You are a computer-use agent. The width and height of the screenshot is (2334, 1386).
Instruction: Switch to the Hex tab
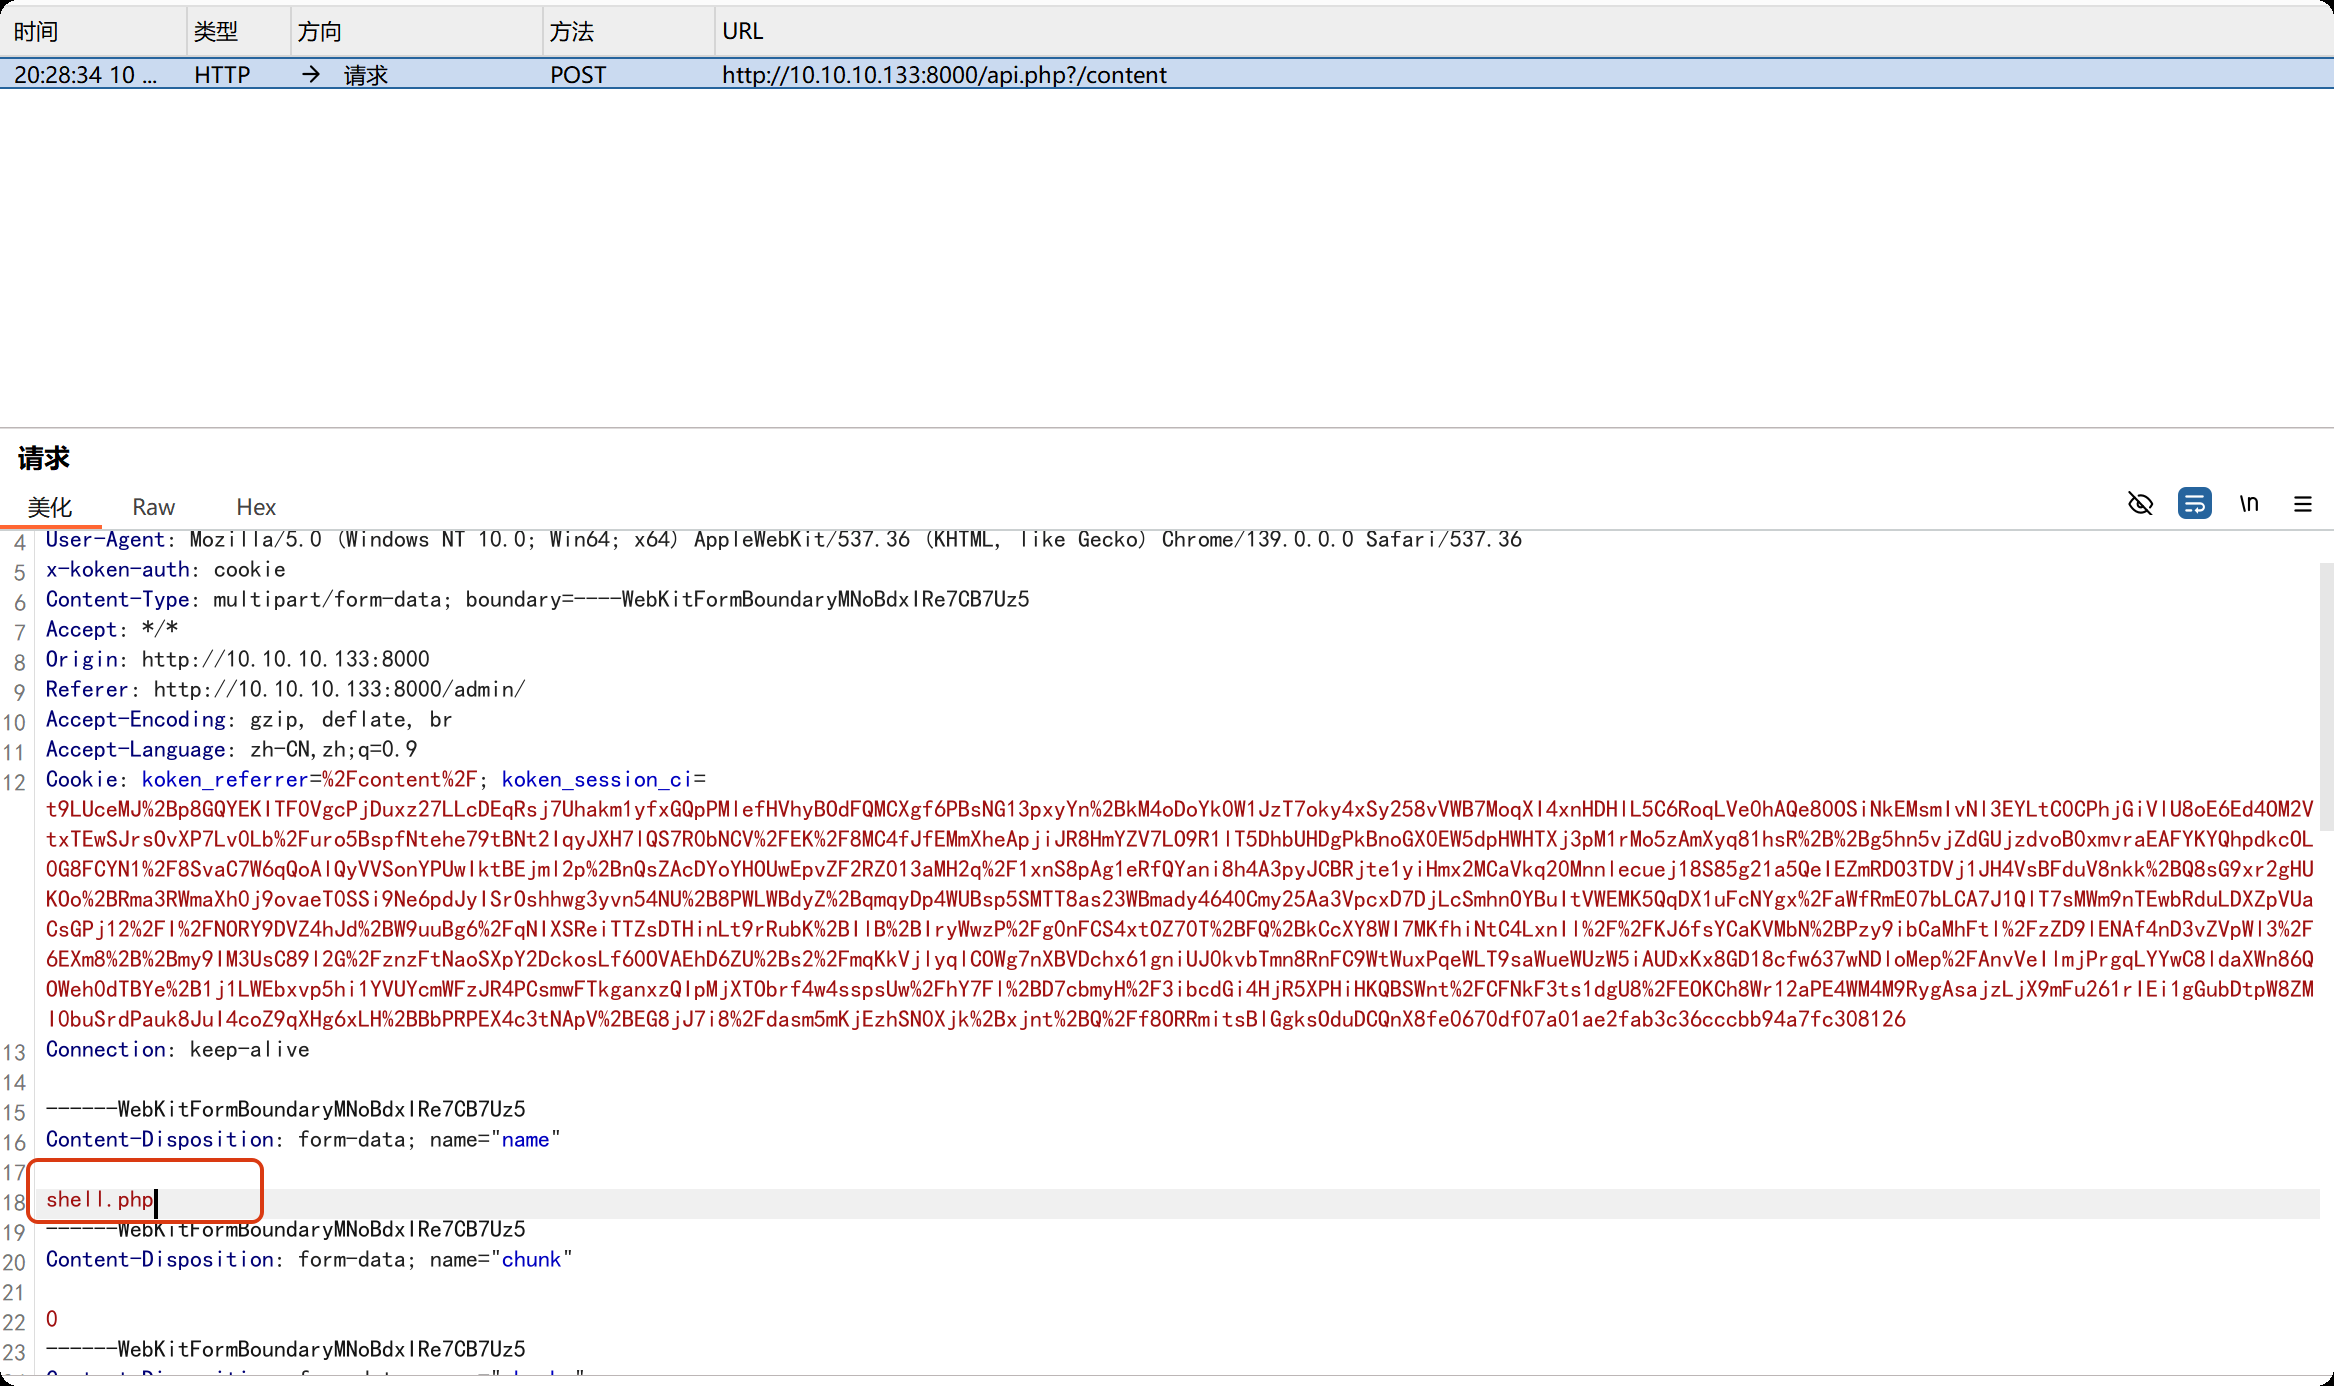pos(256,507)
